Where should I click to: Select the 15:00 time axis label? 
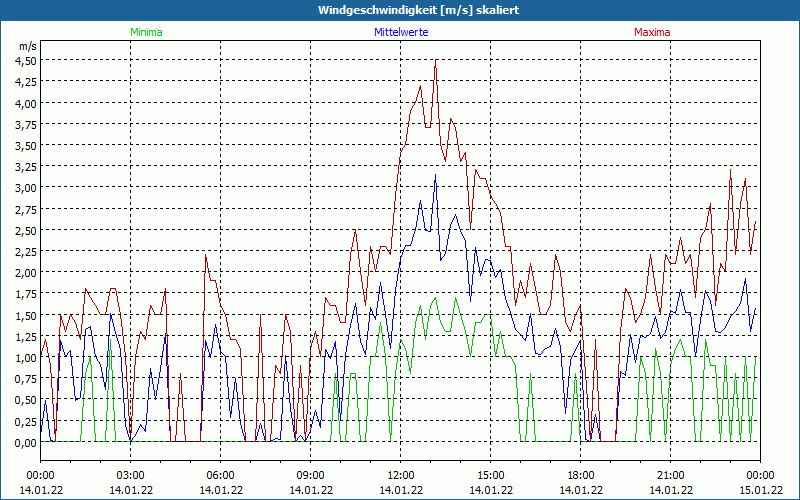[x=490, y=475]
